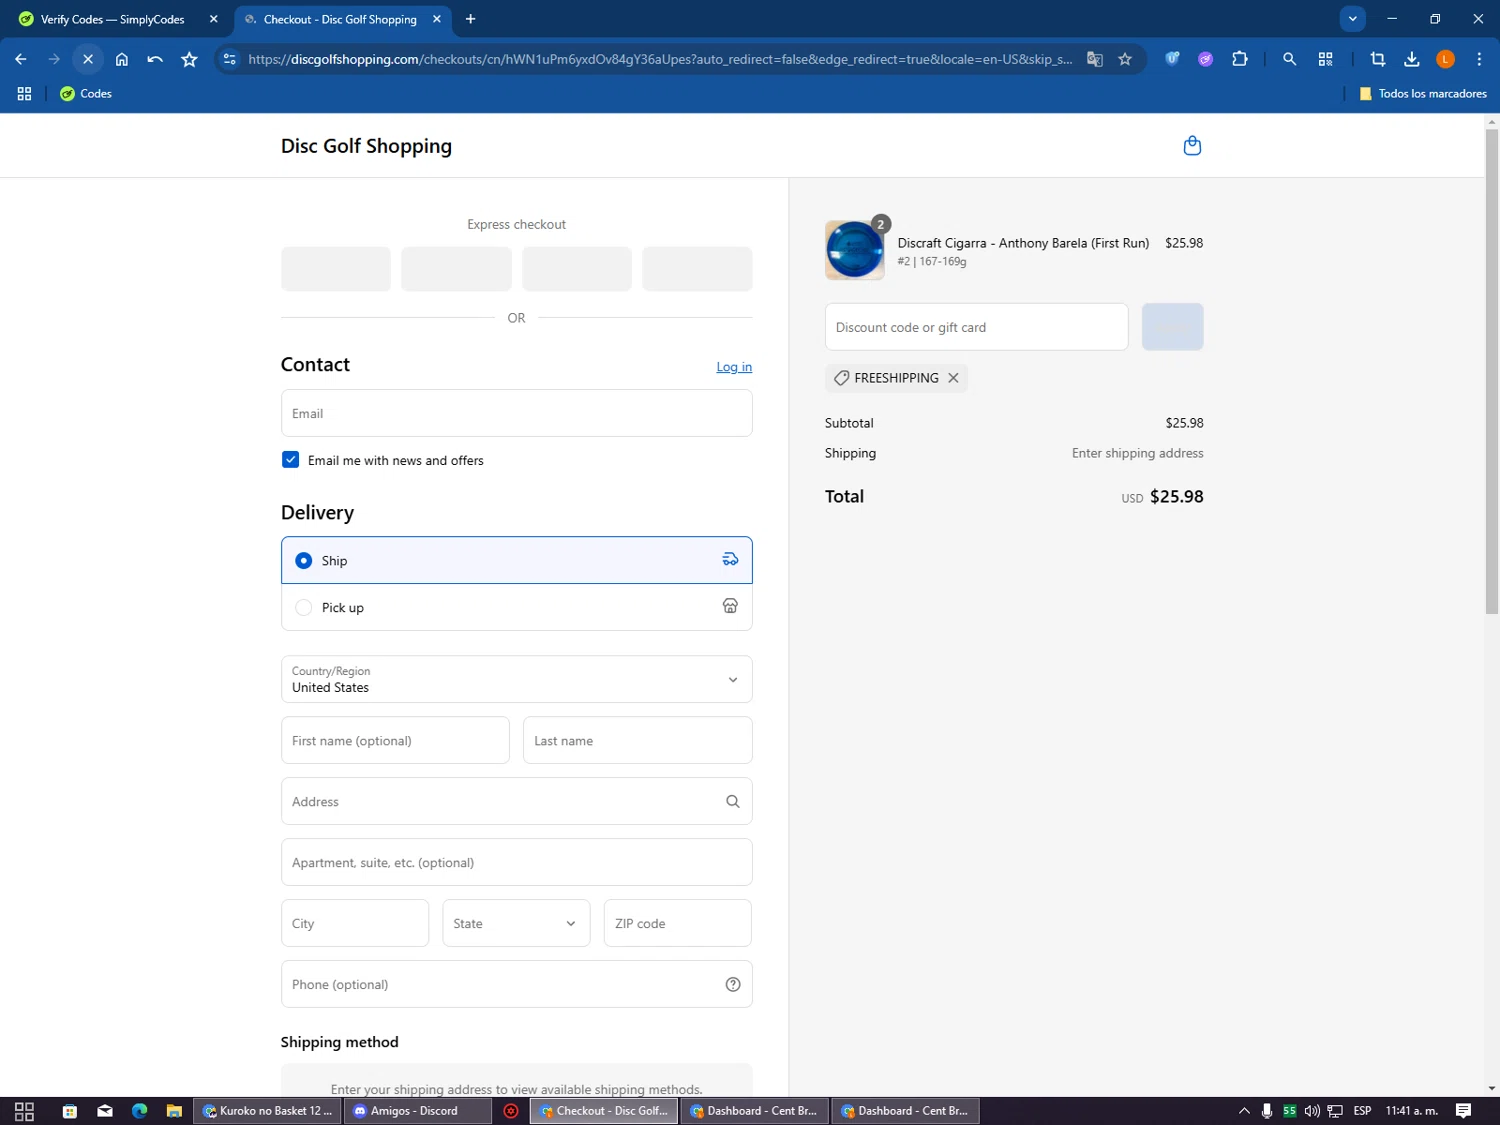Screen dimensions: 1500x1125
Task: Show hidden system tray icons
Action: click(x=1244, y=1111)
